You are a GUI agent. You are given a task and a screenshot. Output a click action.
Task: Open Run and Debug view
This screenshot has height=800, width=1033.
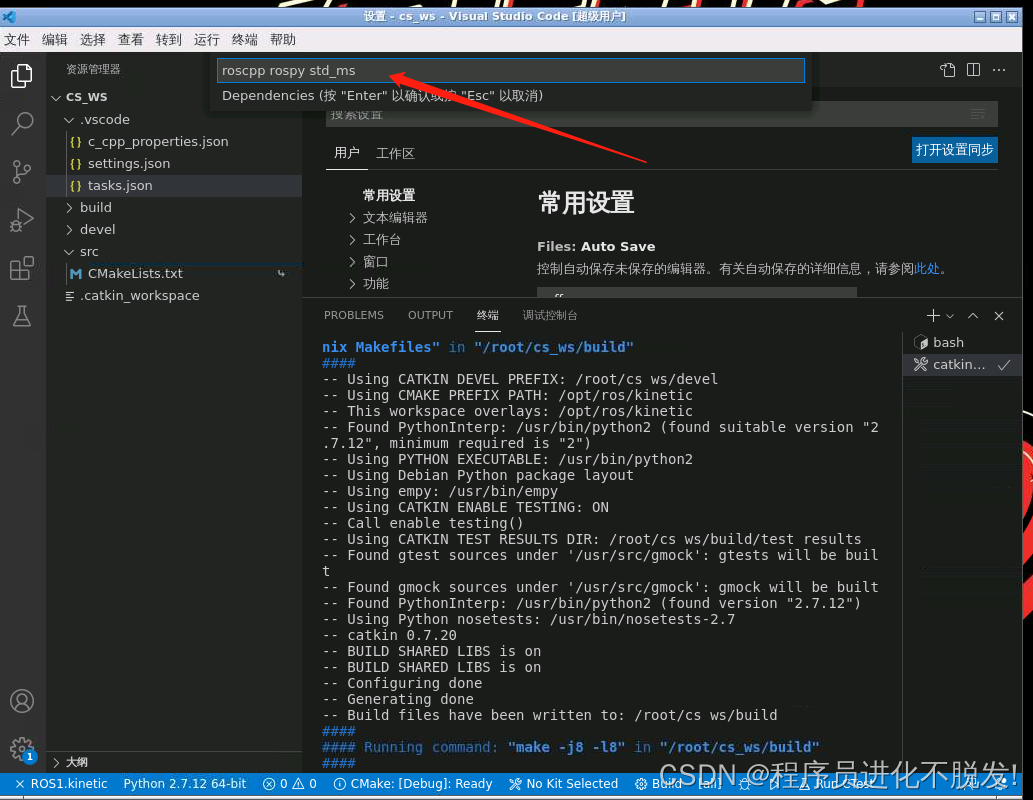click(x=22, y=220)
